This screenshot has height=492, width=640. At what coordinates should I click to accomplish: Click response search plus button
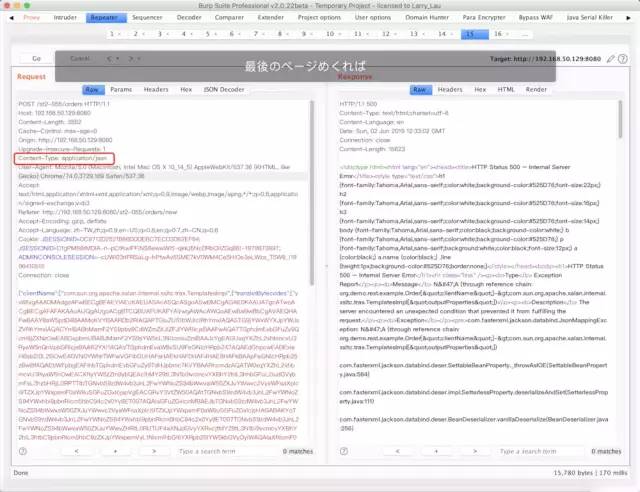click(x=436, y=451)
